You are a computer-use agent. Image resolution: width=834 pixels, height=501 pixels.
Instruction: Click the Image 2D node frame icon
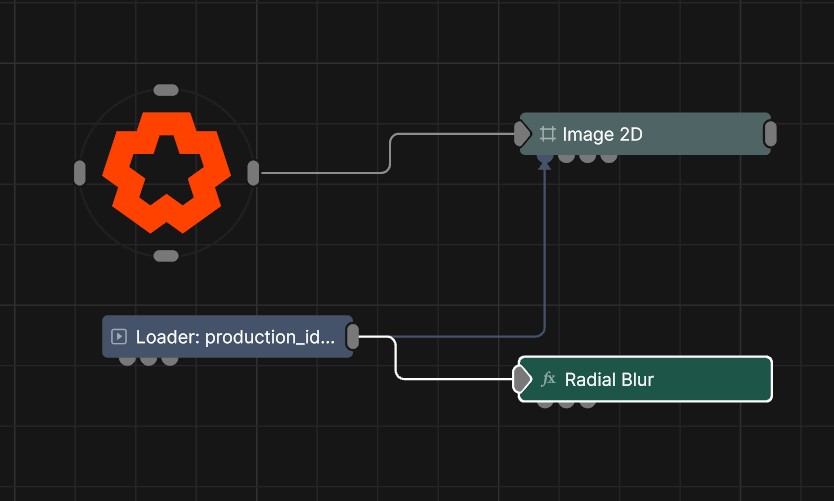[x=547, y=134]
